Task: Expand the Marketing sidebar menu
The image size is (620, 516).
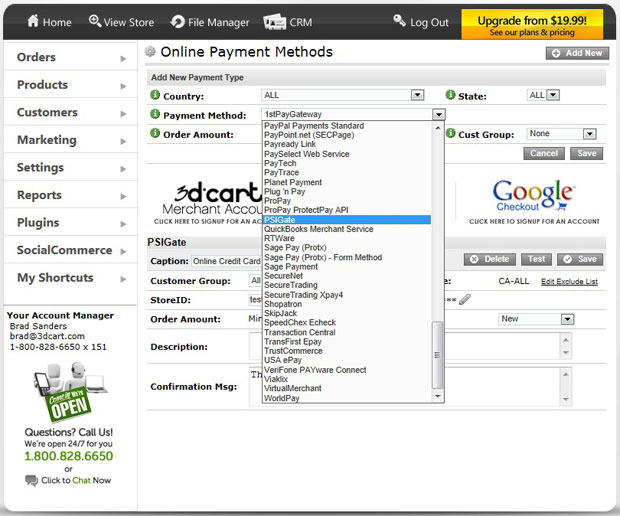Action: click(x=71, y=140)
